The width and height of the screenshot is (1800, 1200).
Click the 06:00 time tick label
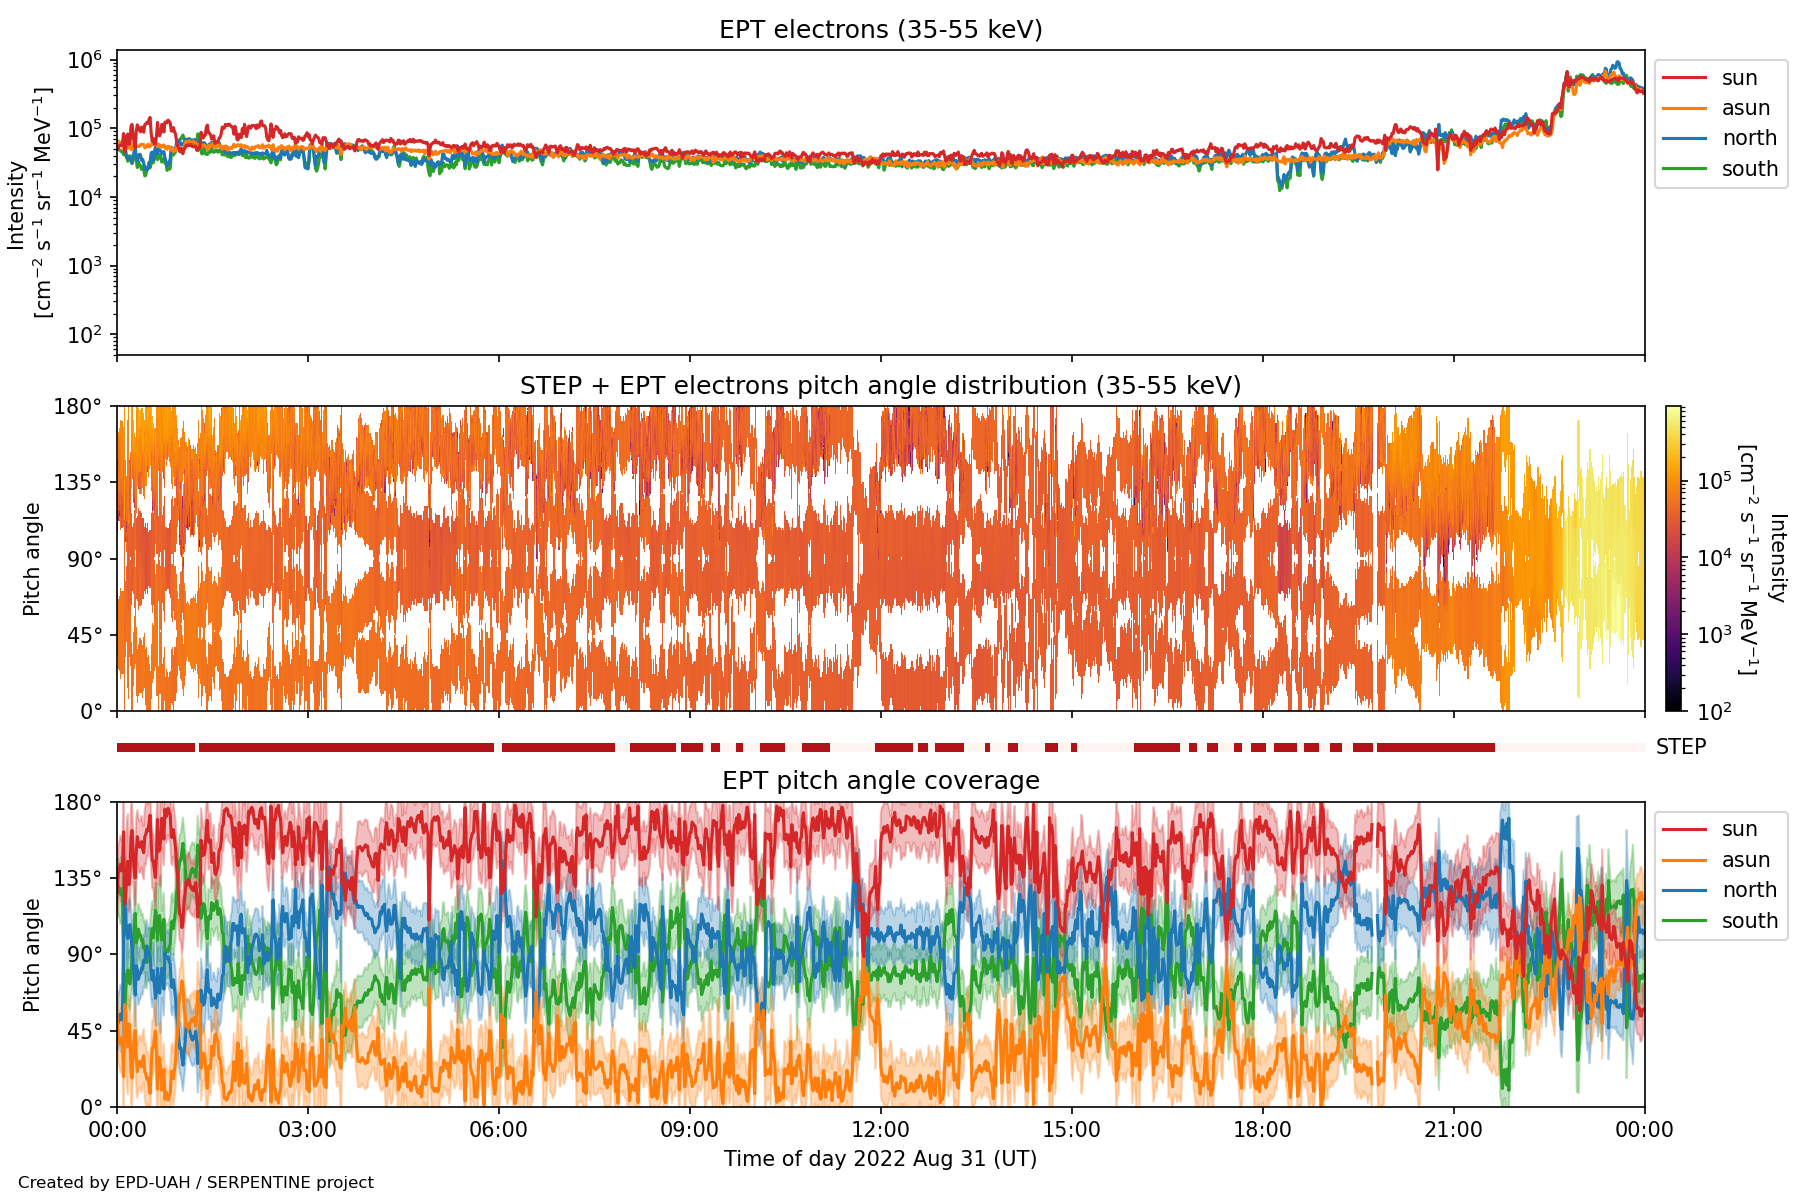[498, 1130]
